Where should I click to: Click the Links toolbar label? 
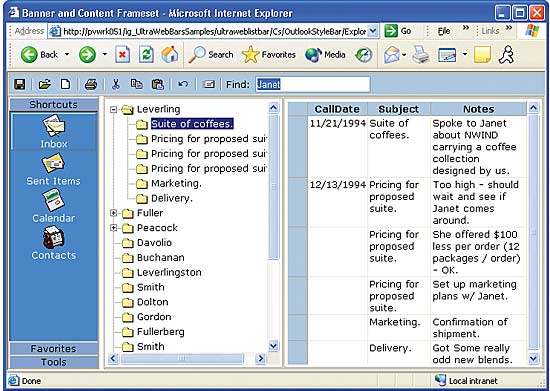pos(490,31)
